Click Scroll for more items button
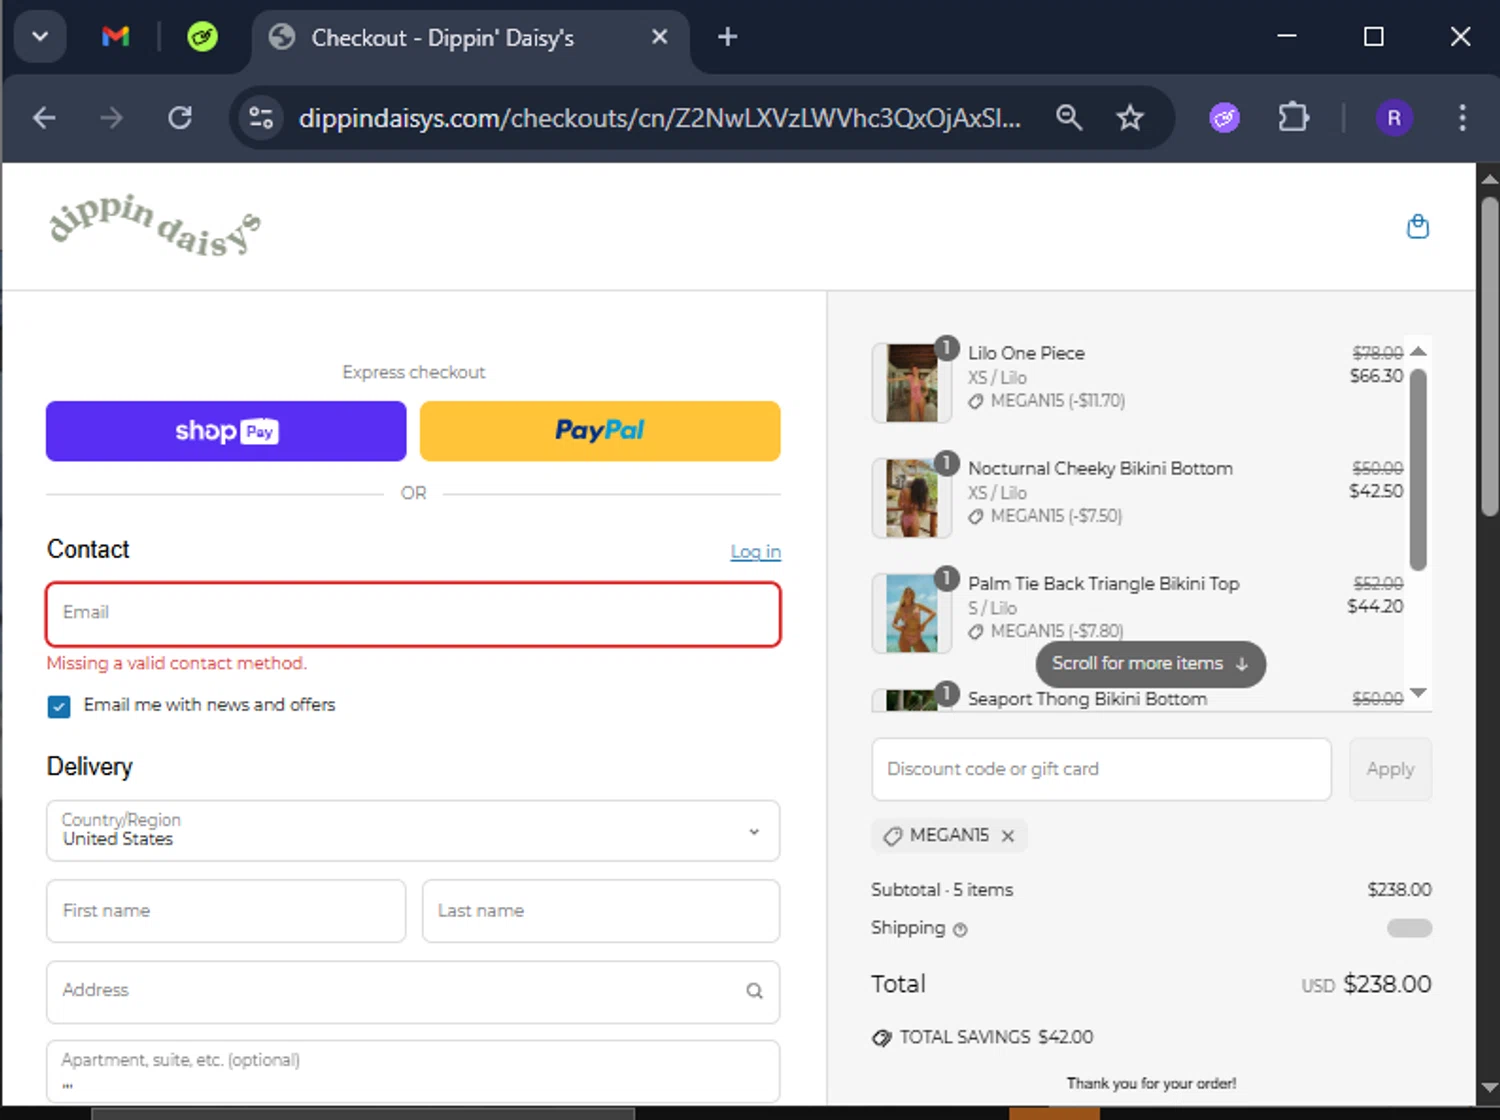 (x=1150, y=664)
